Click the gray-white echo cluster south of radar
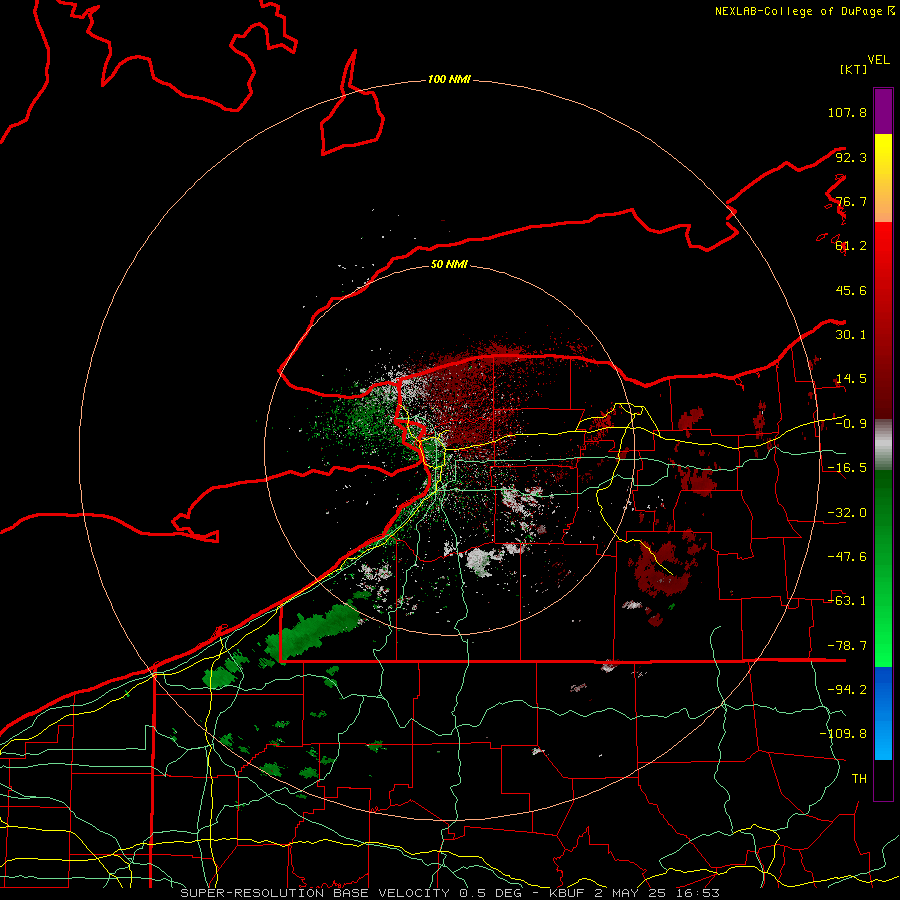The width and height of the screenshot is (900, 900). pyautogui.click(x=480, y=561)
